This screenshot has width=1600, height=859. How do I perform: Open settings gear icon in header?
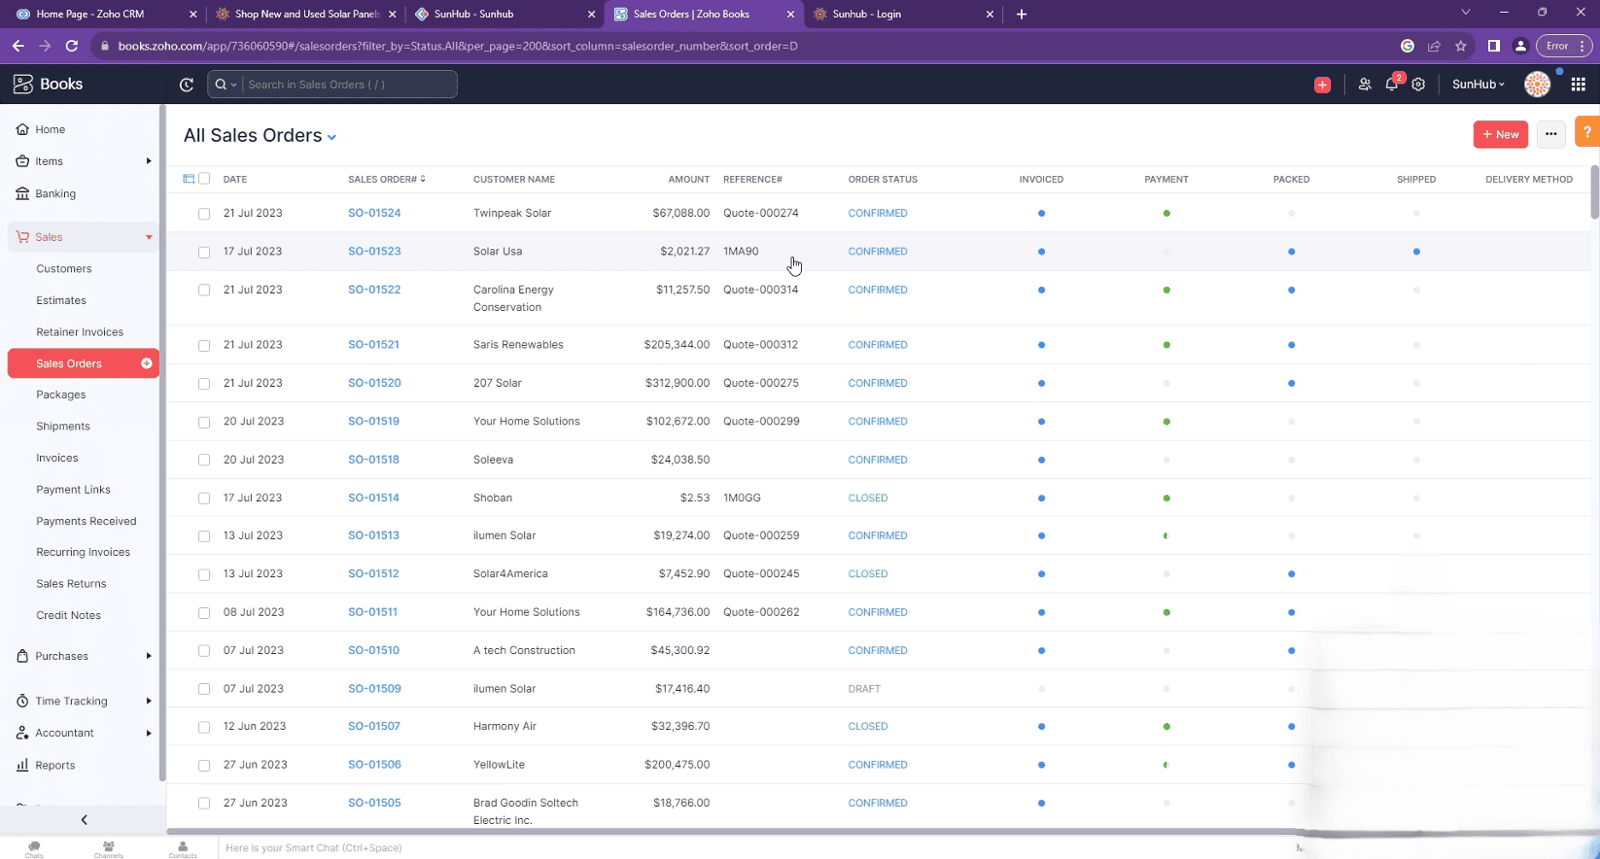click(x=1418, y=85)
